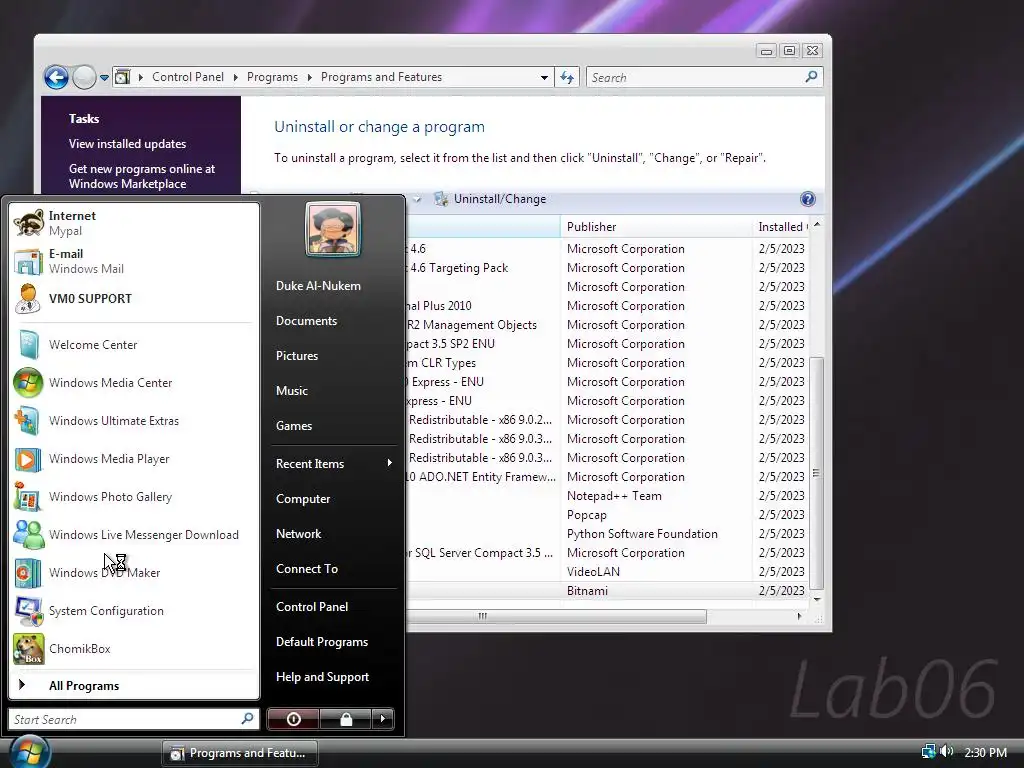Open Duke Al-Nukem user folder
The height and width of the screenshot is (768, 1024).
click(318, 286)
